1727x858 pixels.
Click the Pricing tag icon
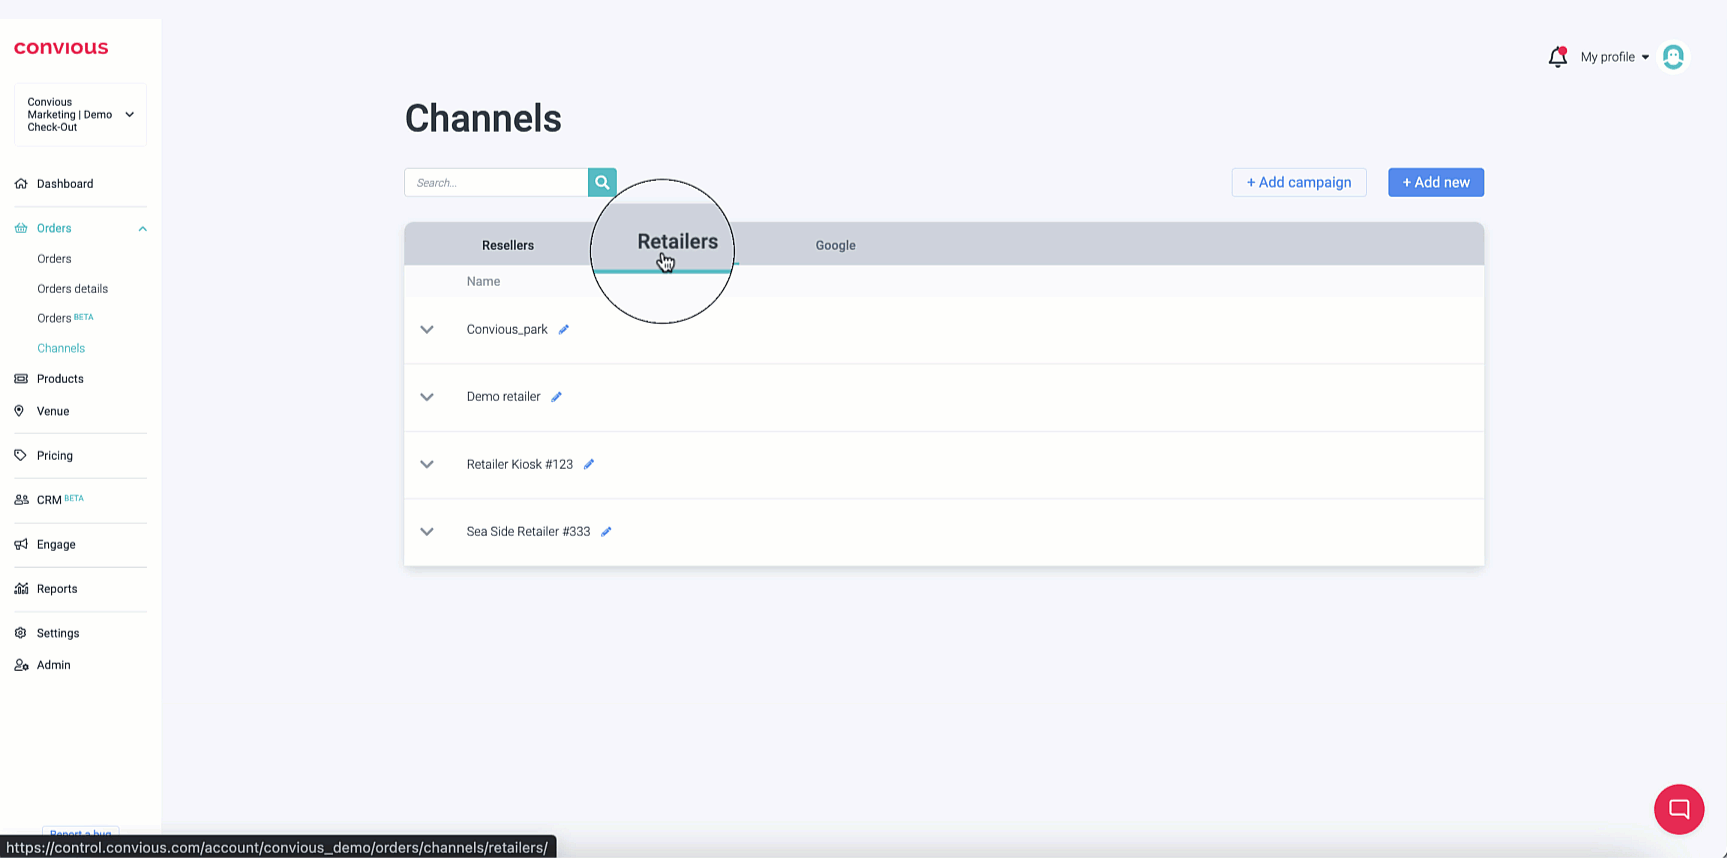pos(20,455)
